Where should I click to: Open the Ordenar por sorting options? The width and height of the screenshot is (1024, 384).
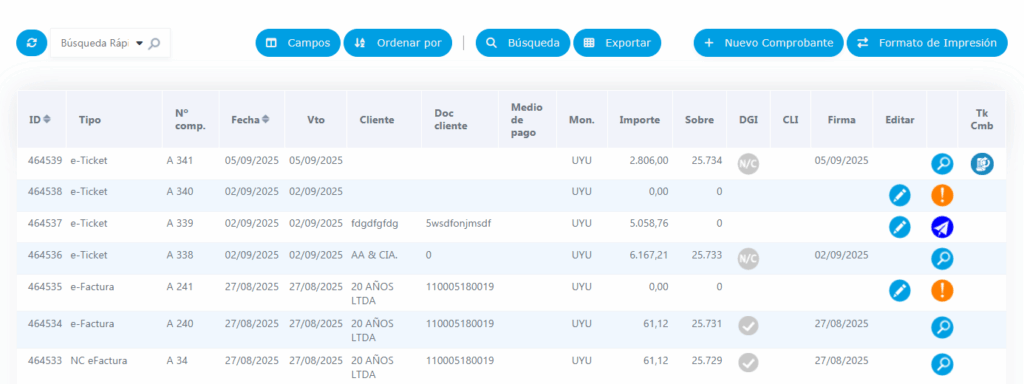(x=398, y=43)
